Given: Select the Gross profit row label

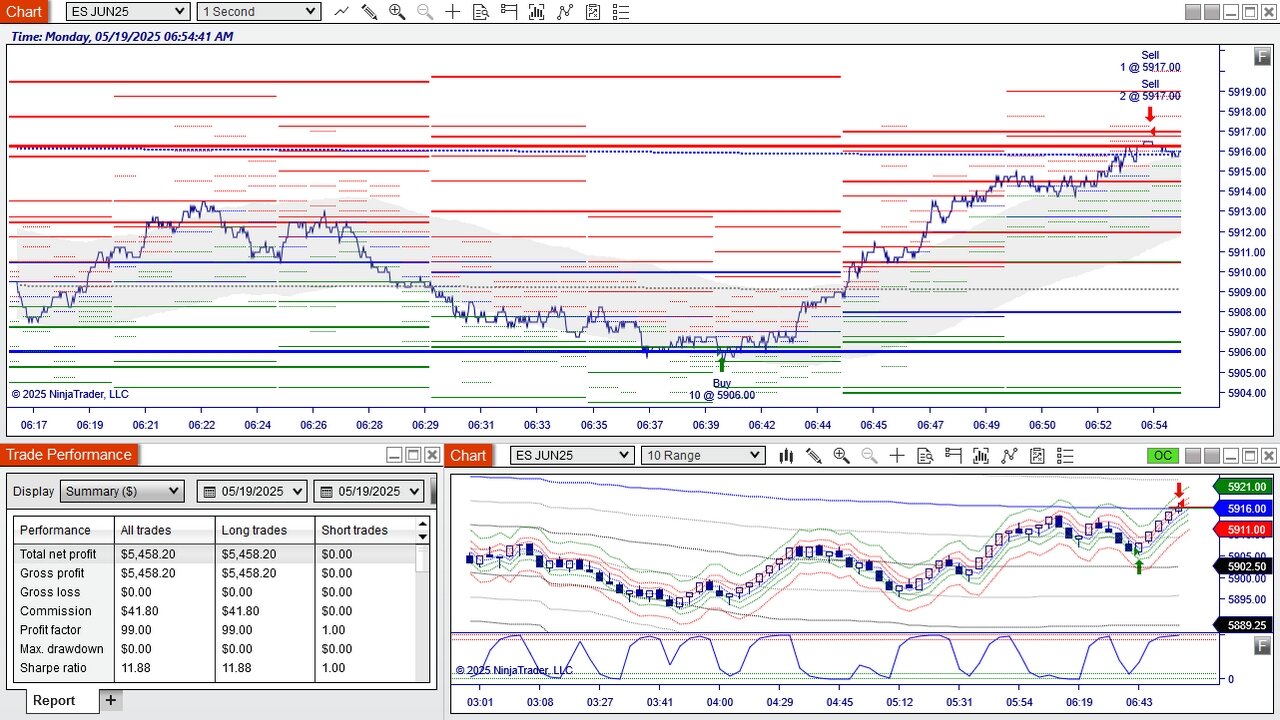Looking at the screenshot, I should [52, 573].
